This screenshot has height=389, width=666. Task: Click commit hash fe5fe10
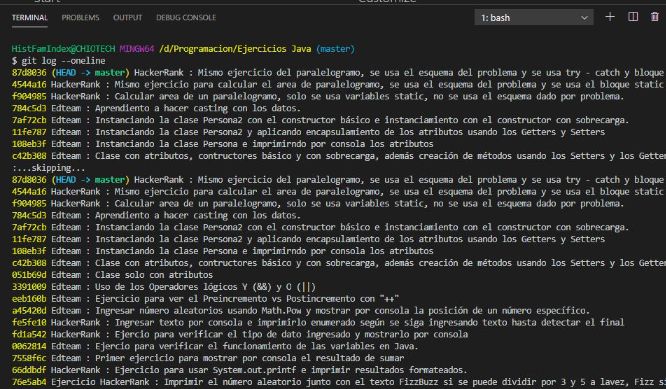click(29, 322)
